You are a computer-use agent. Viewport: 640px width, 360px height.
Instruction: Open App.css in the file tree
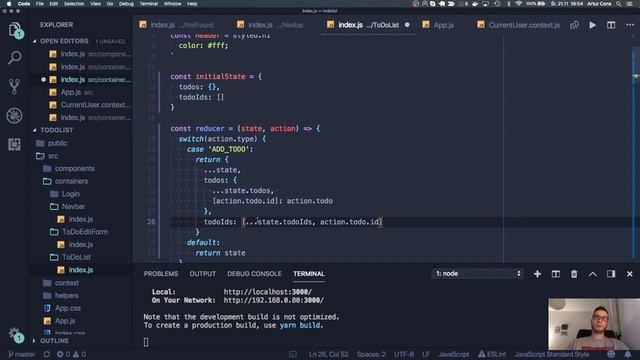pos(68,308)
